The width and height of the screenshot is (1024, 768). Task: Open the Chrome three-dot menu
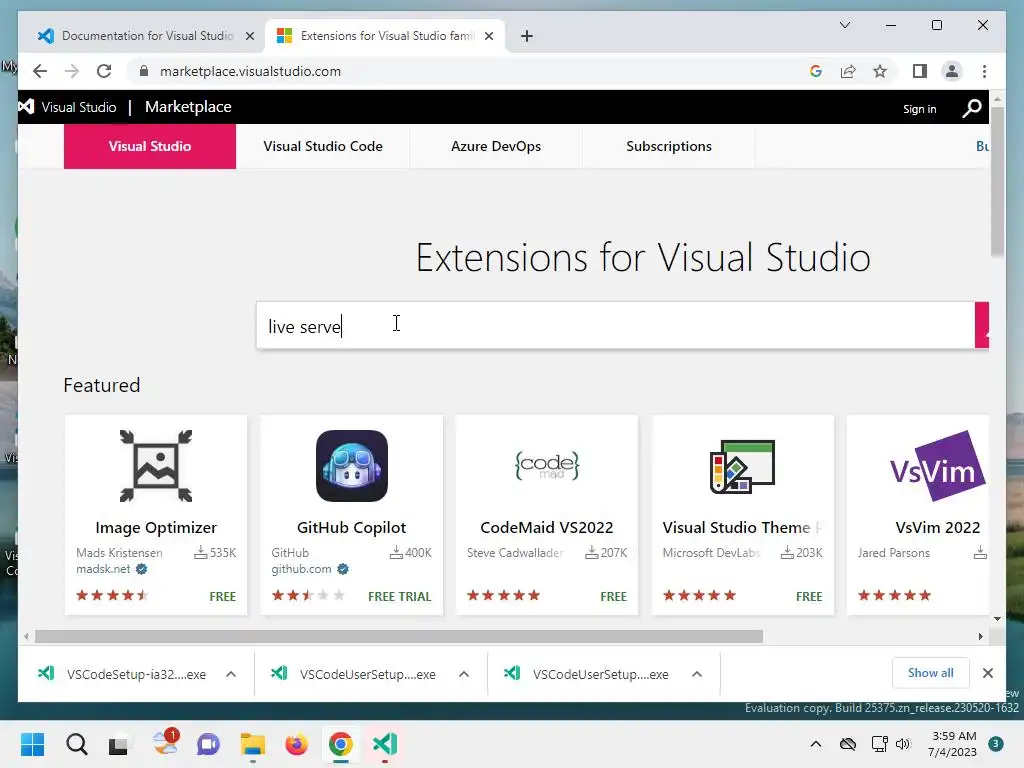(x=984, y=71)
